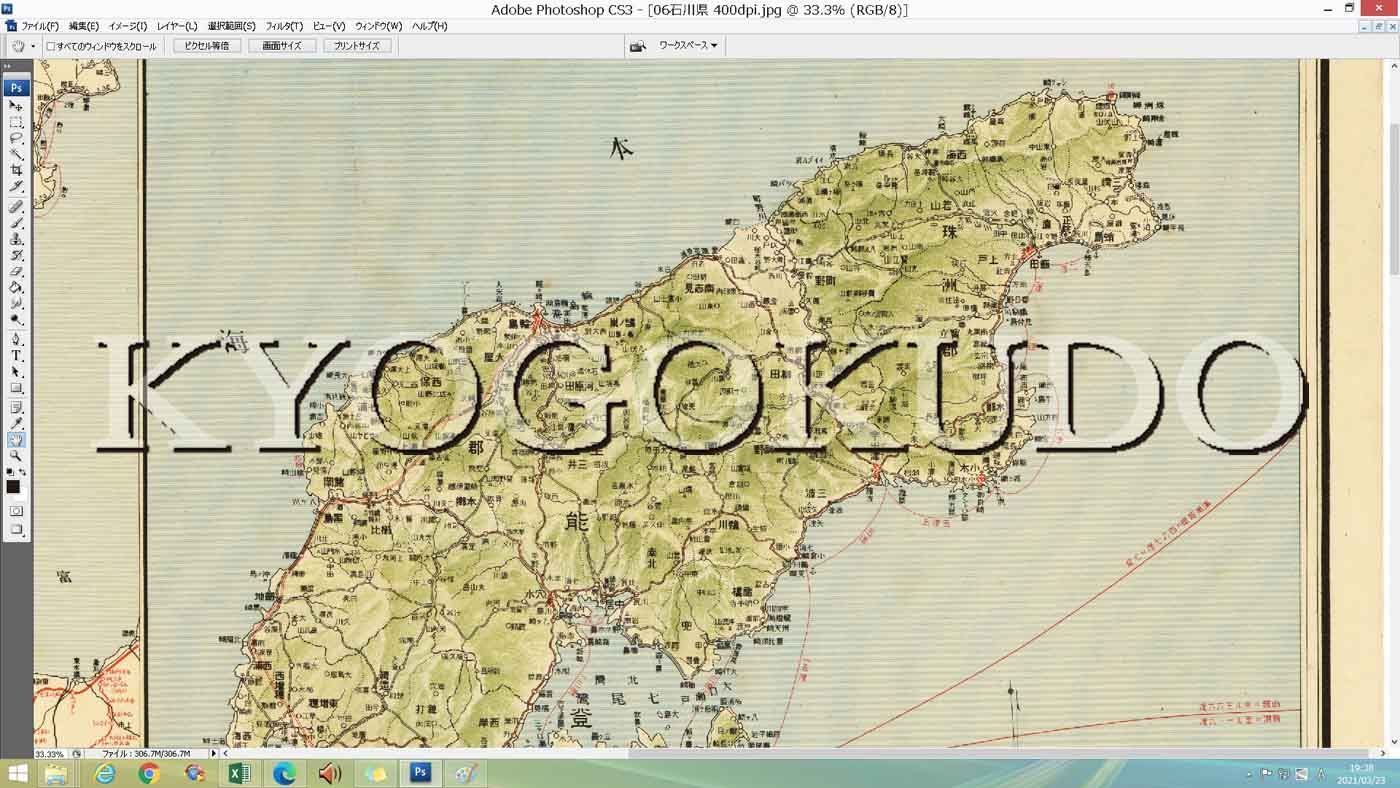Click the taskbar clock showing 19:38
The image size is (1400, 788).
coord(1361,774)
